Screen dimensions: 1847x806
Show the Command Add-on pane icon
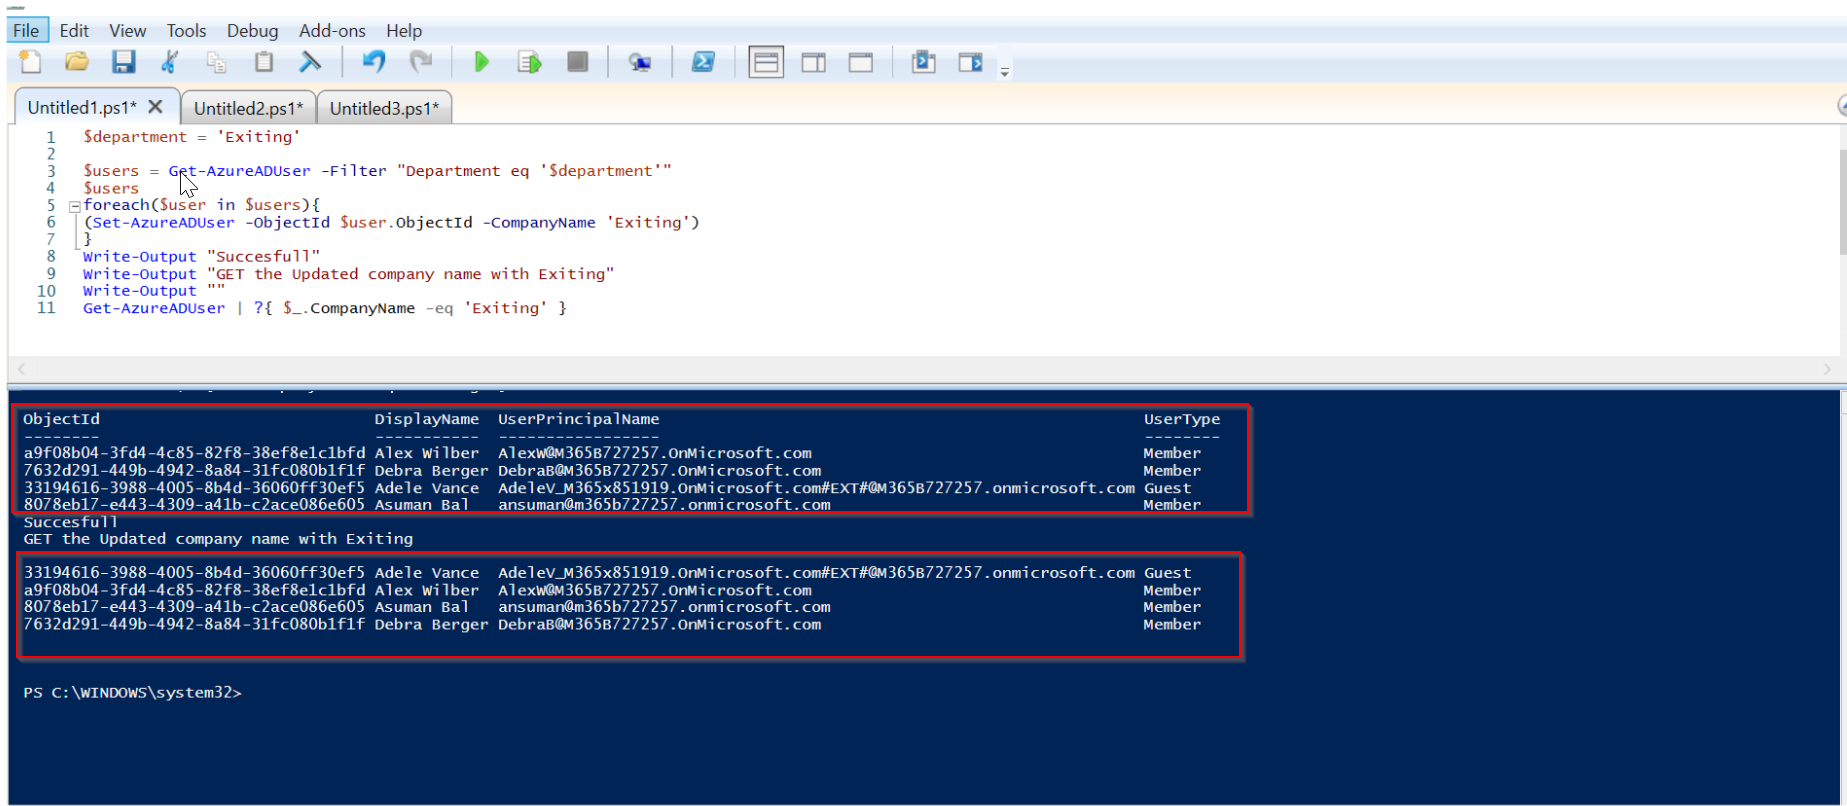point(971,62)
